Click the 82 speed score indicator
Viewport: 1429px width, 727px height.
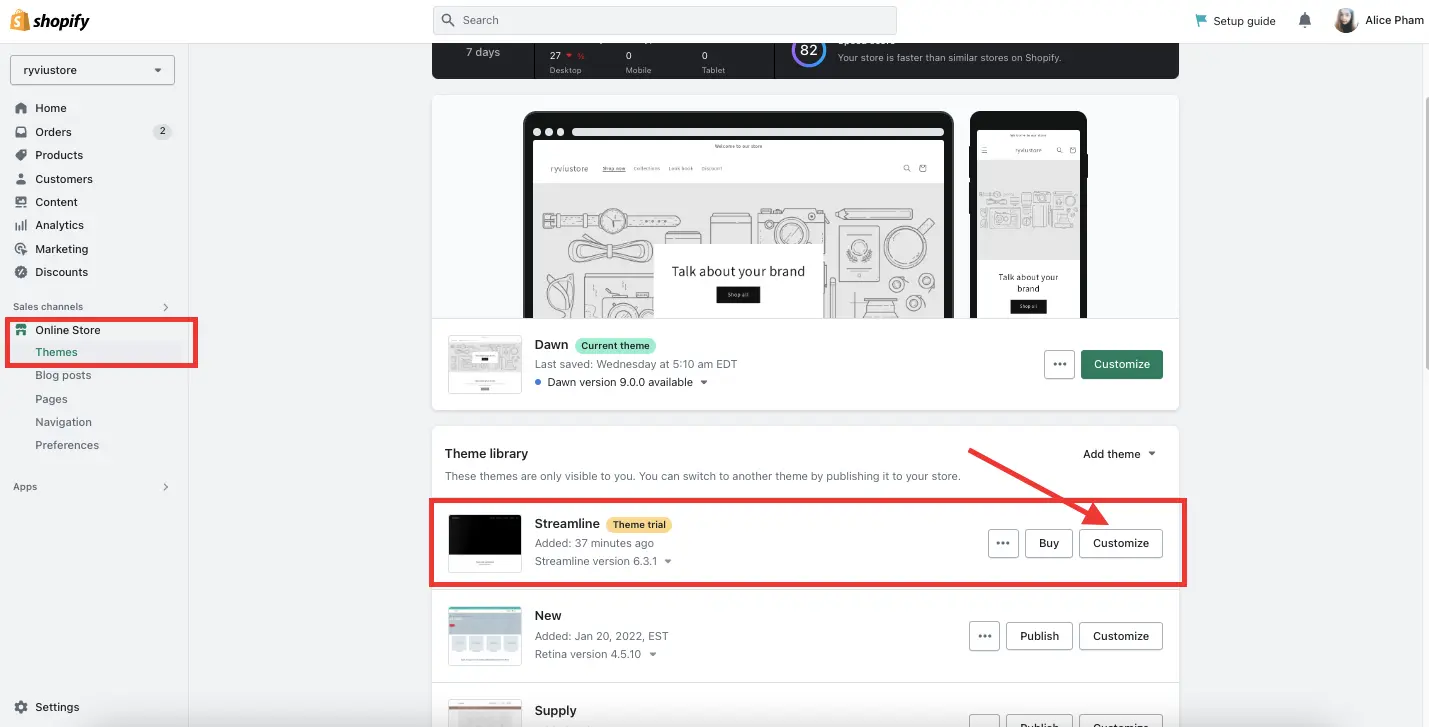tap(808, 48)
